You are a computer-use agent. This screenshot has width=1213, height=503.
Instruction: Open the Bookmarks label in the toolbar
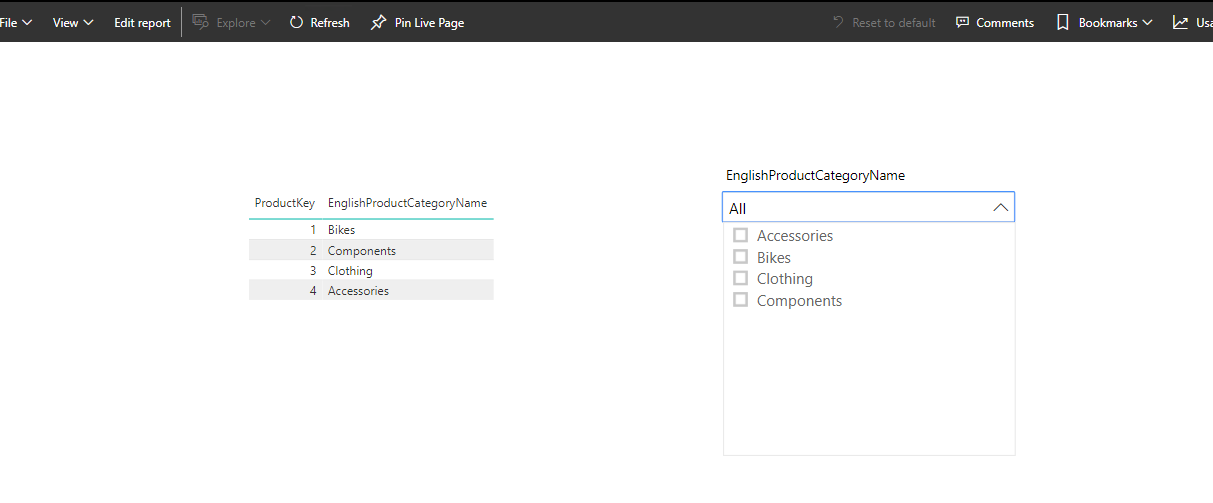[1108, 22]
